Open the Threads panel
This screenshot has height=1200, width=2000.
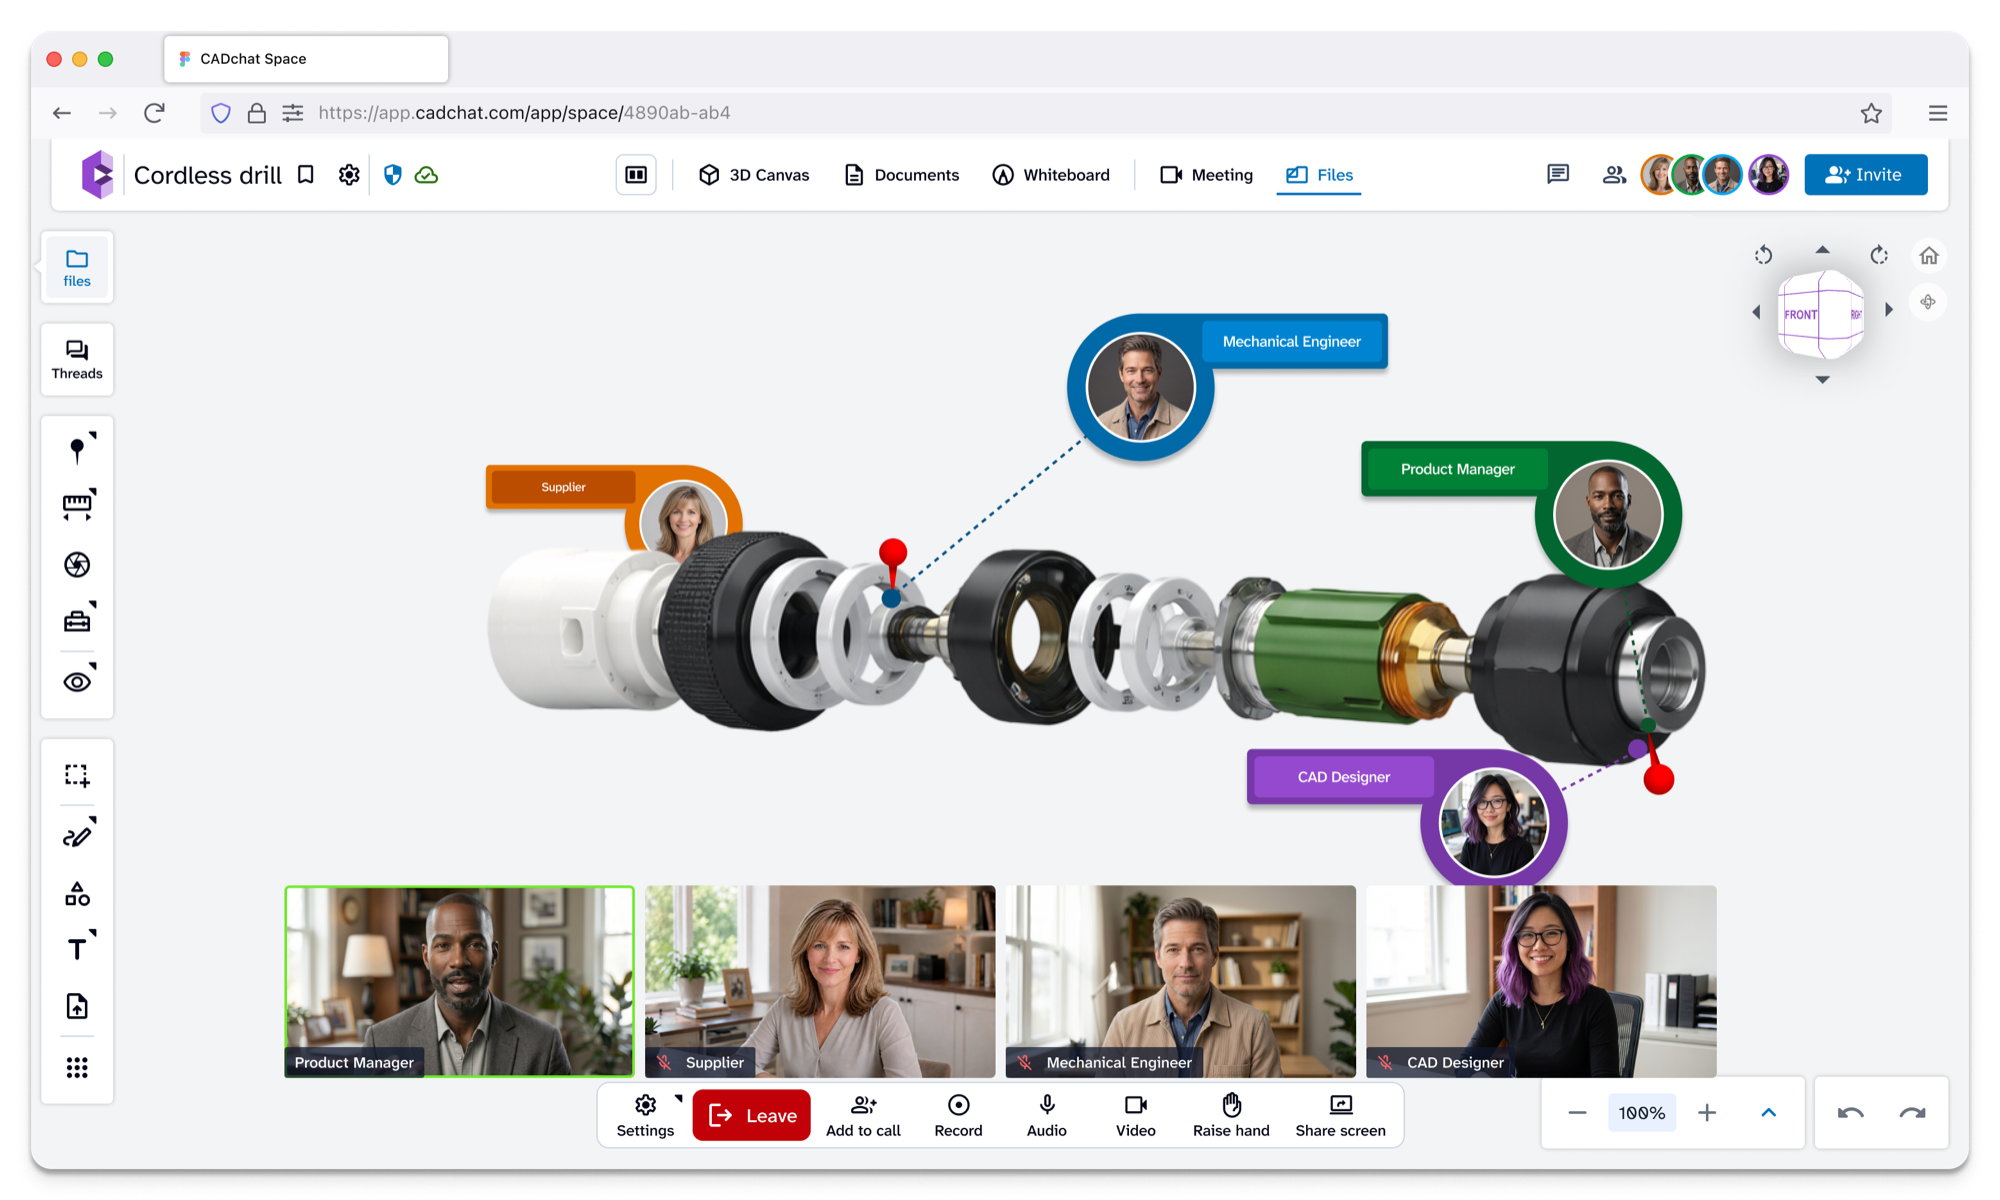[x=77, y=360]
